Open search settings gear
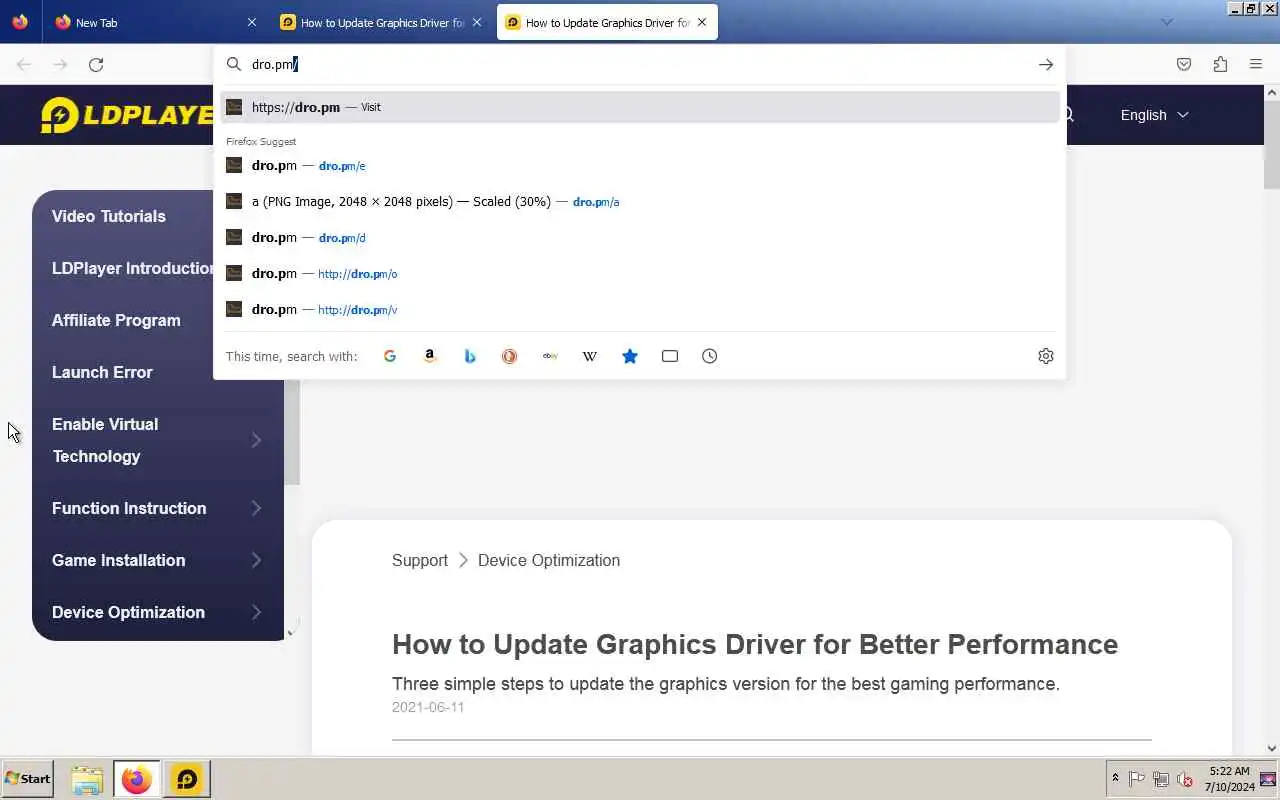The height and width of the screenshot is (800, 1280). (x=1046, y=356)
